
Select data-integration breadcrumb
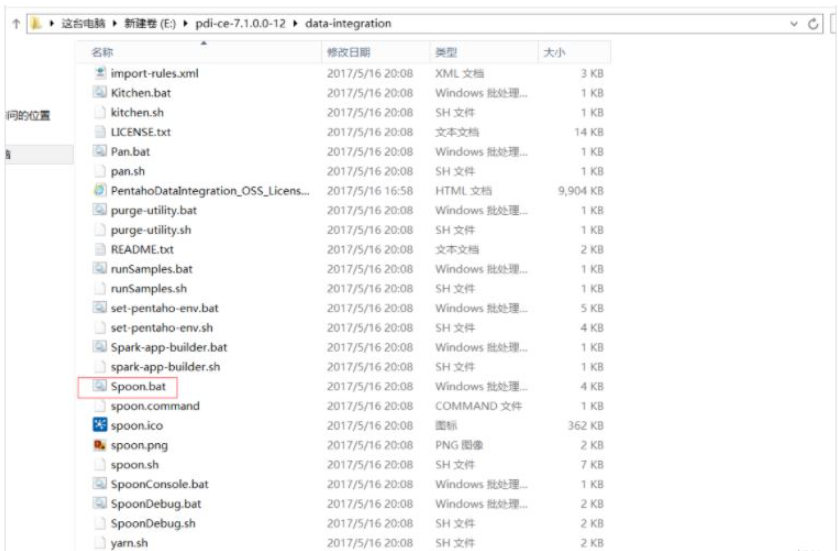coord(348,24)
